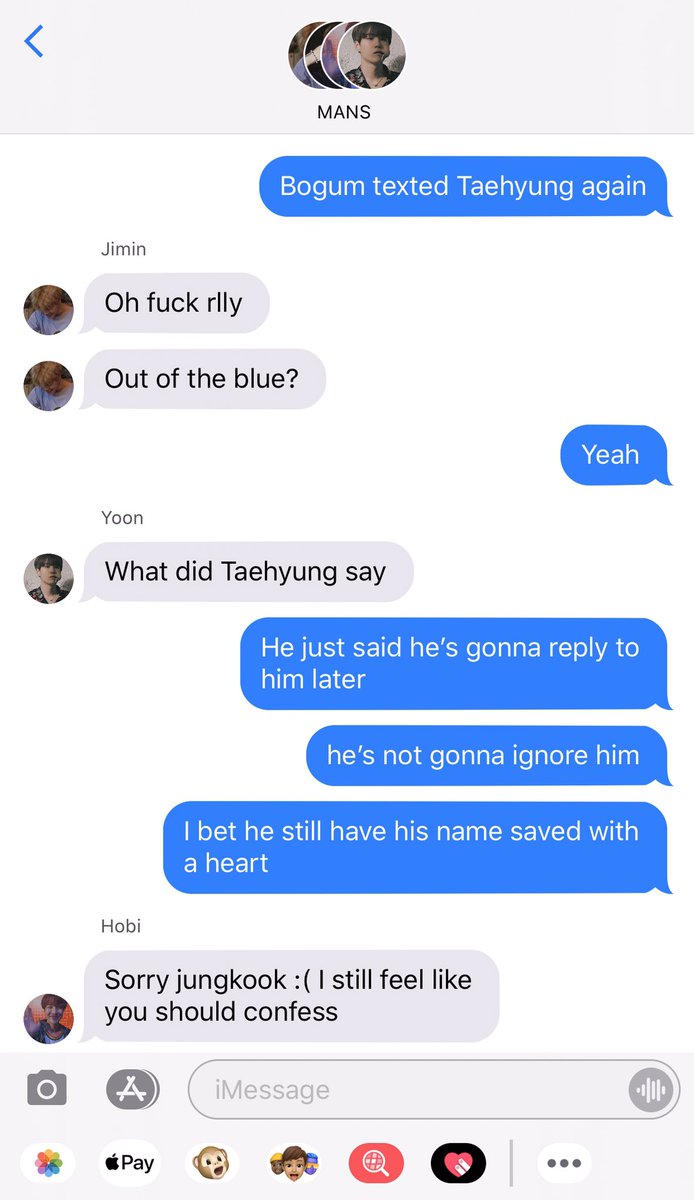Viewport: 694px width, 1200px height.
Task: Open MANS group details at top
Action: click(344, 112)
